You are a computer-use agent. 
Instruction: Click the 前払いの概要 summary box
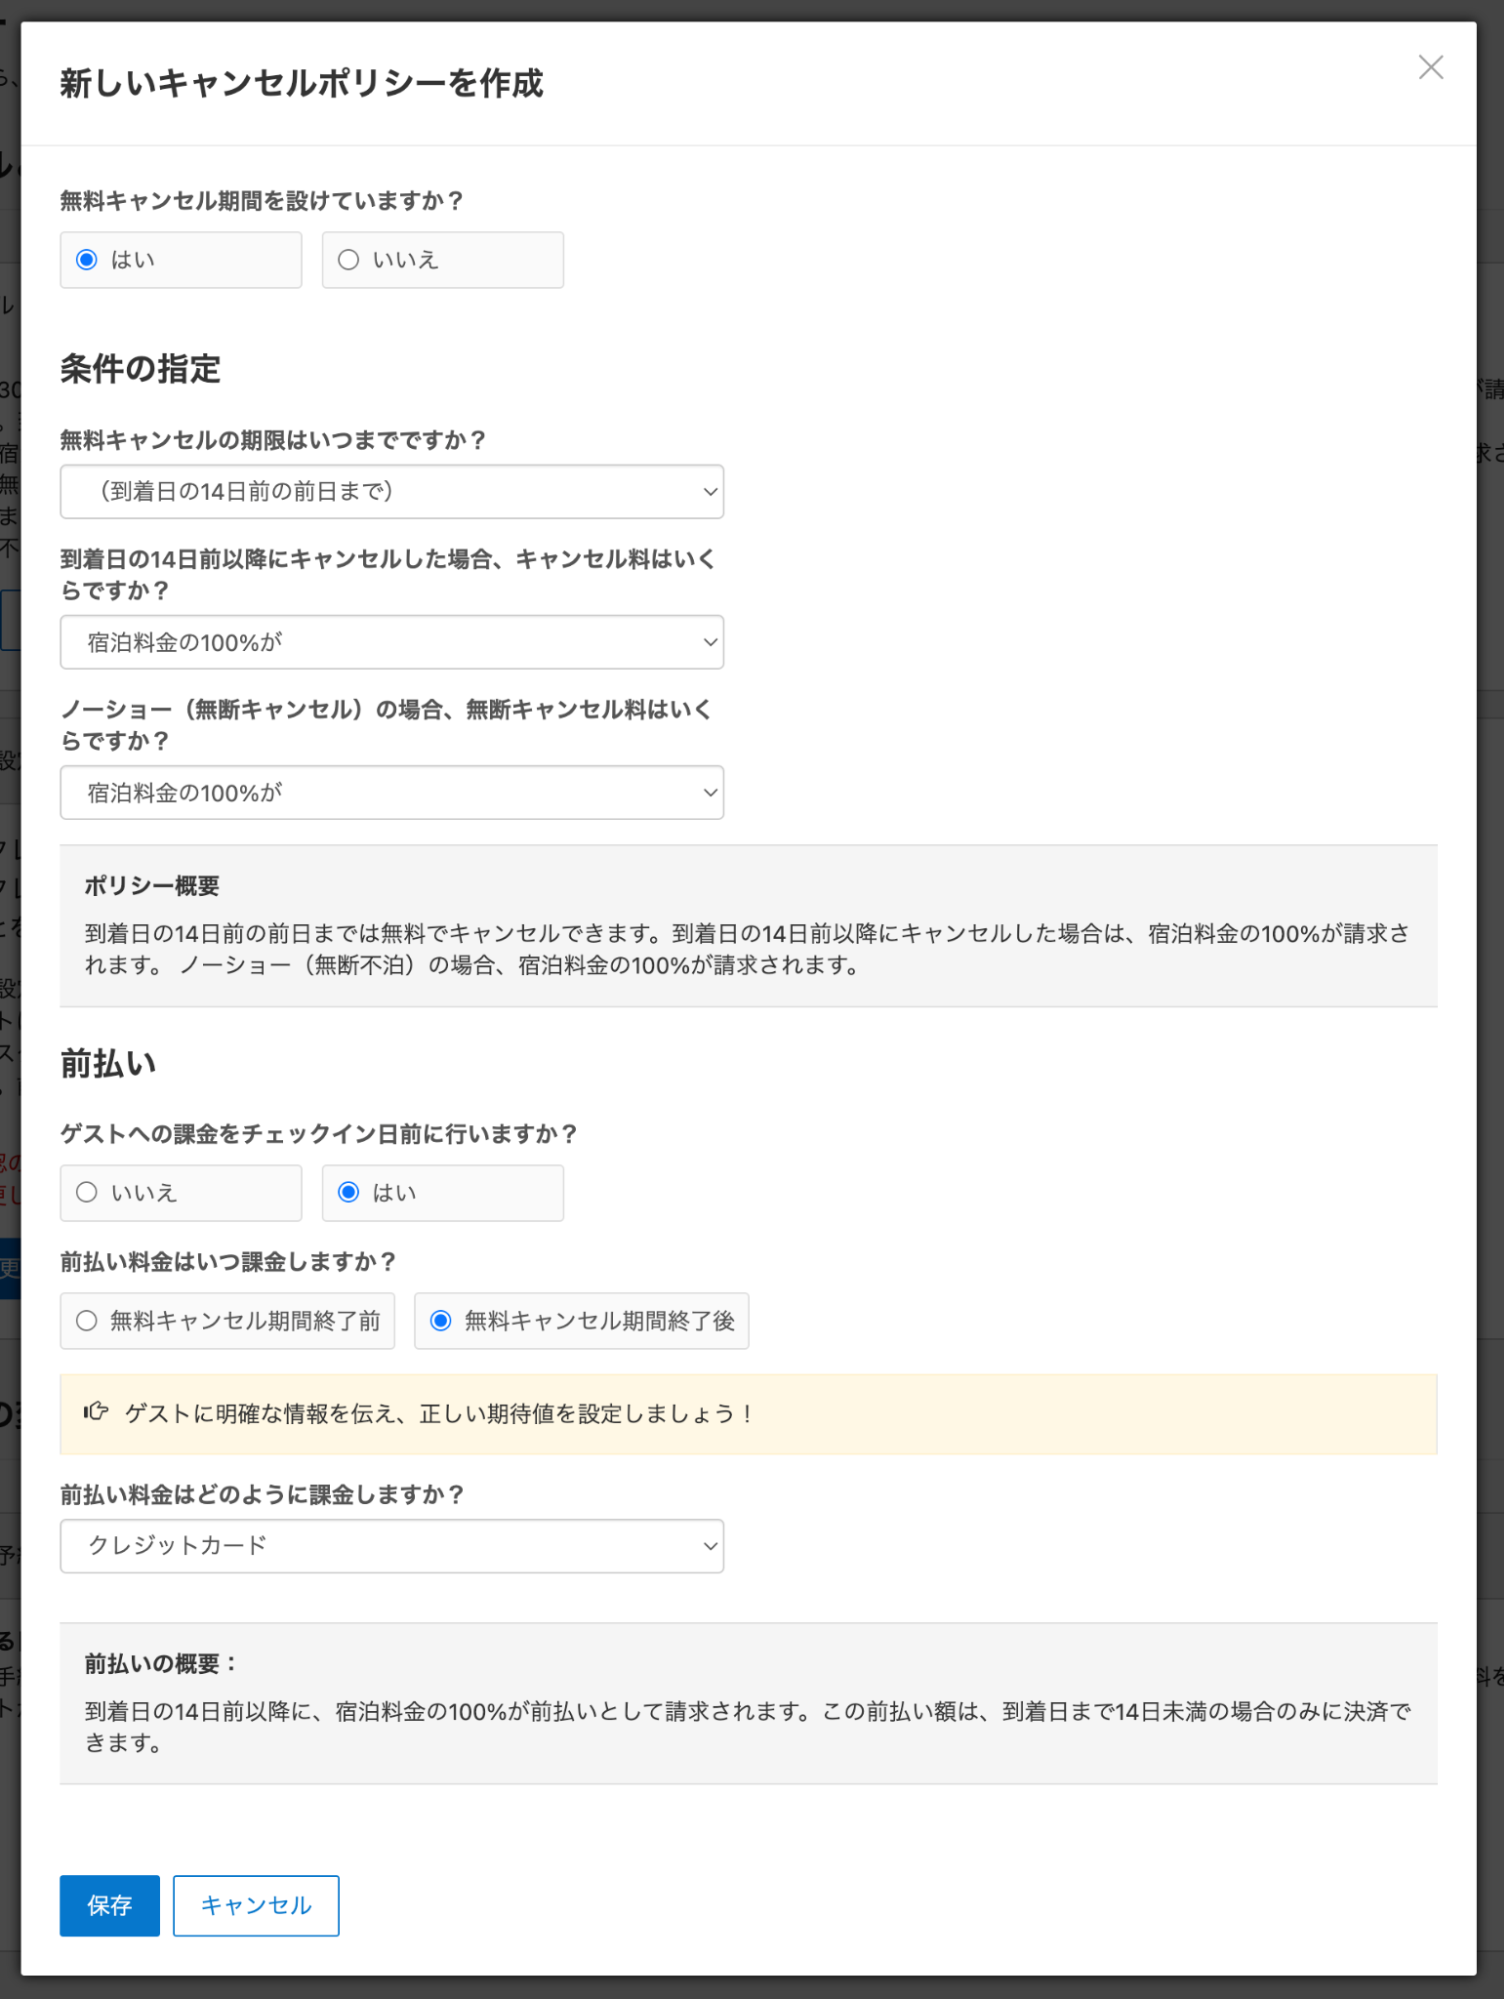pyautogui.click(x=747, y=1703)
